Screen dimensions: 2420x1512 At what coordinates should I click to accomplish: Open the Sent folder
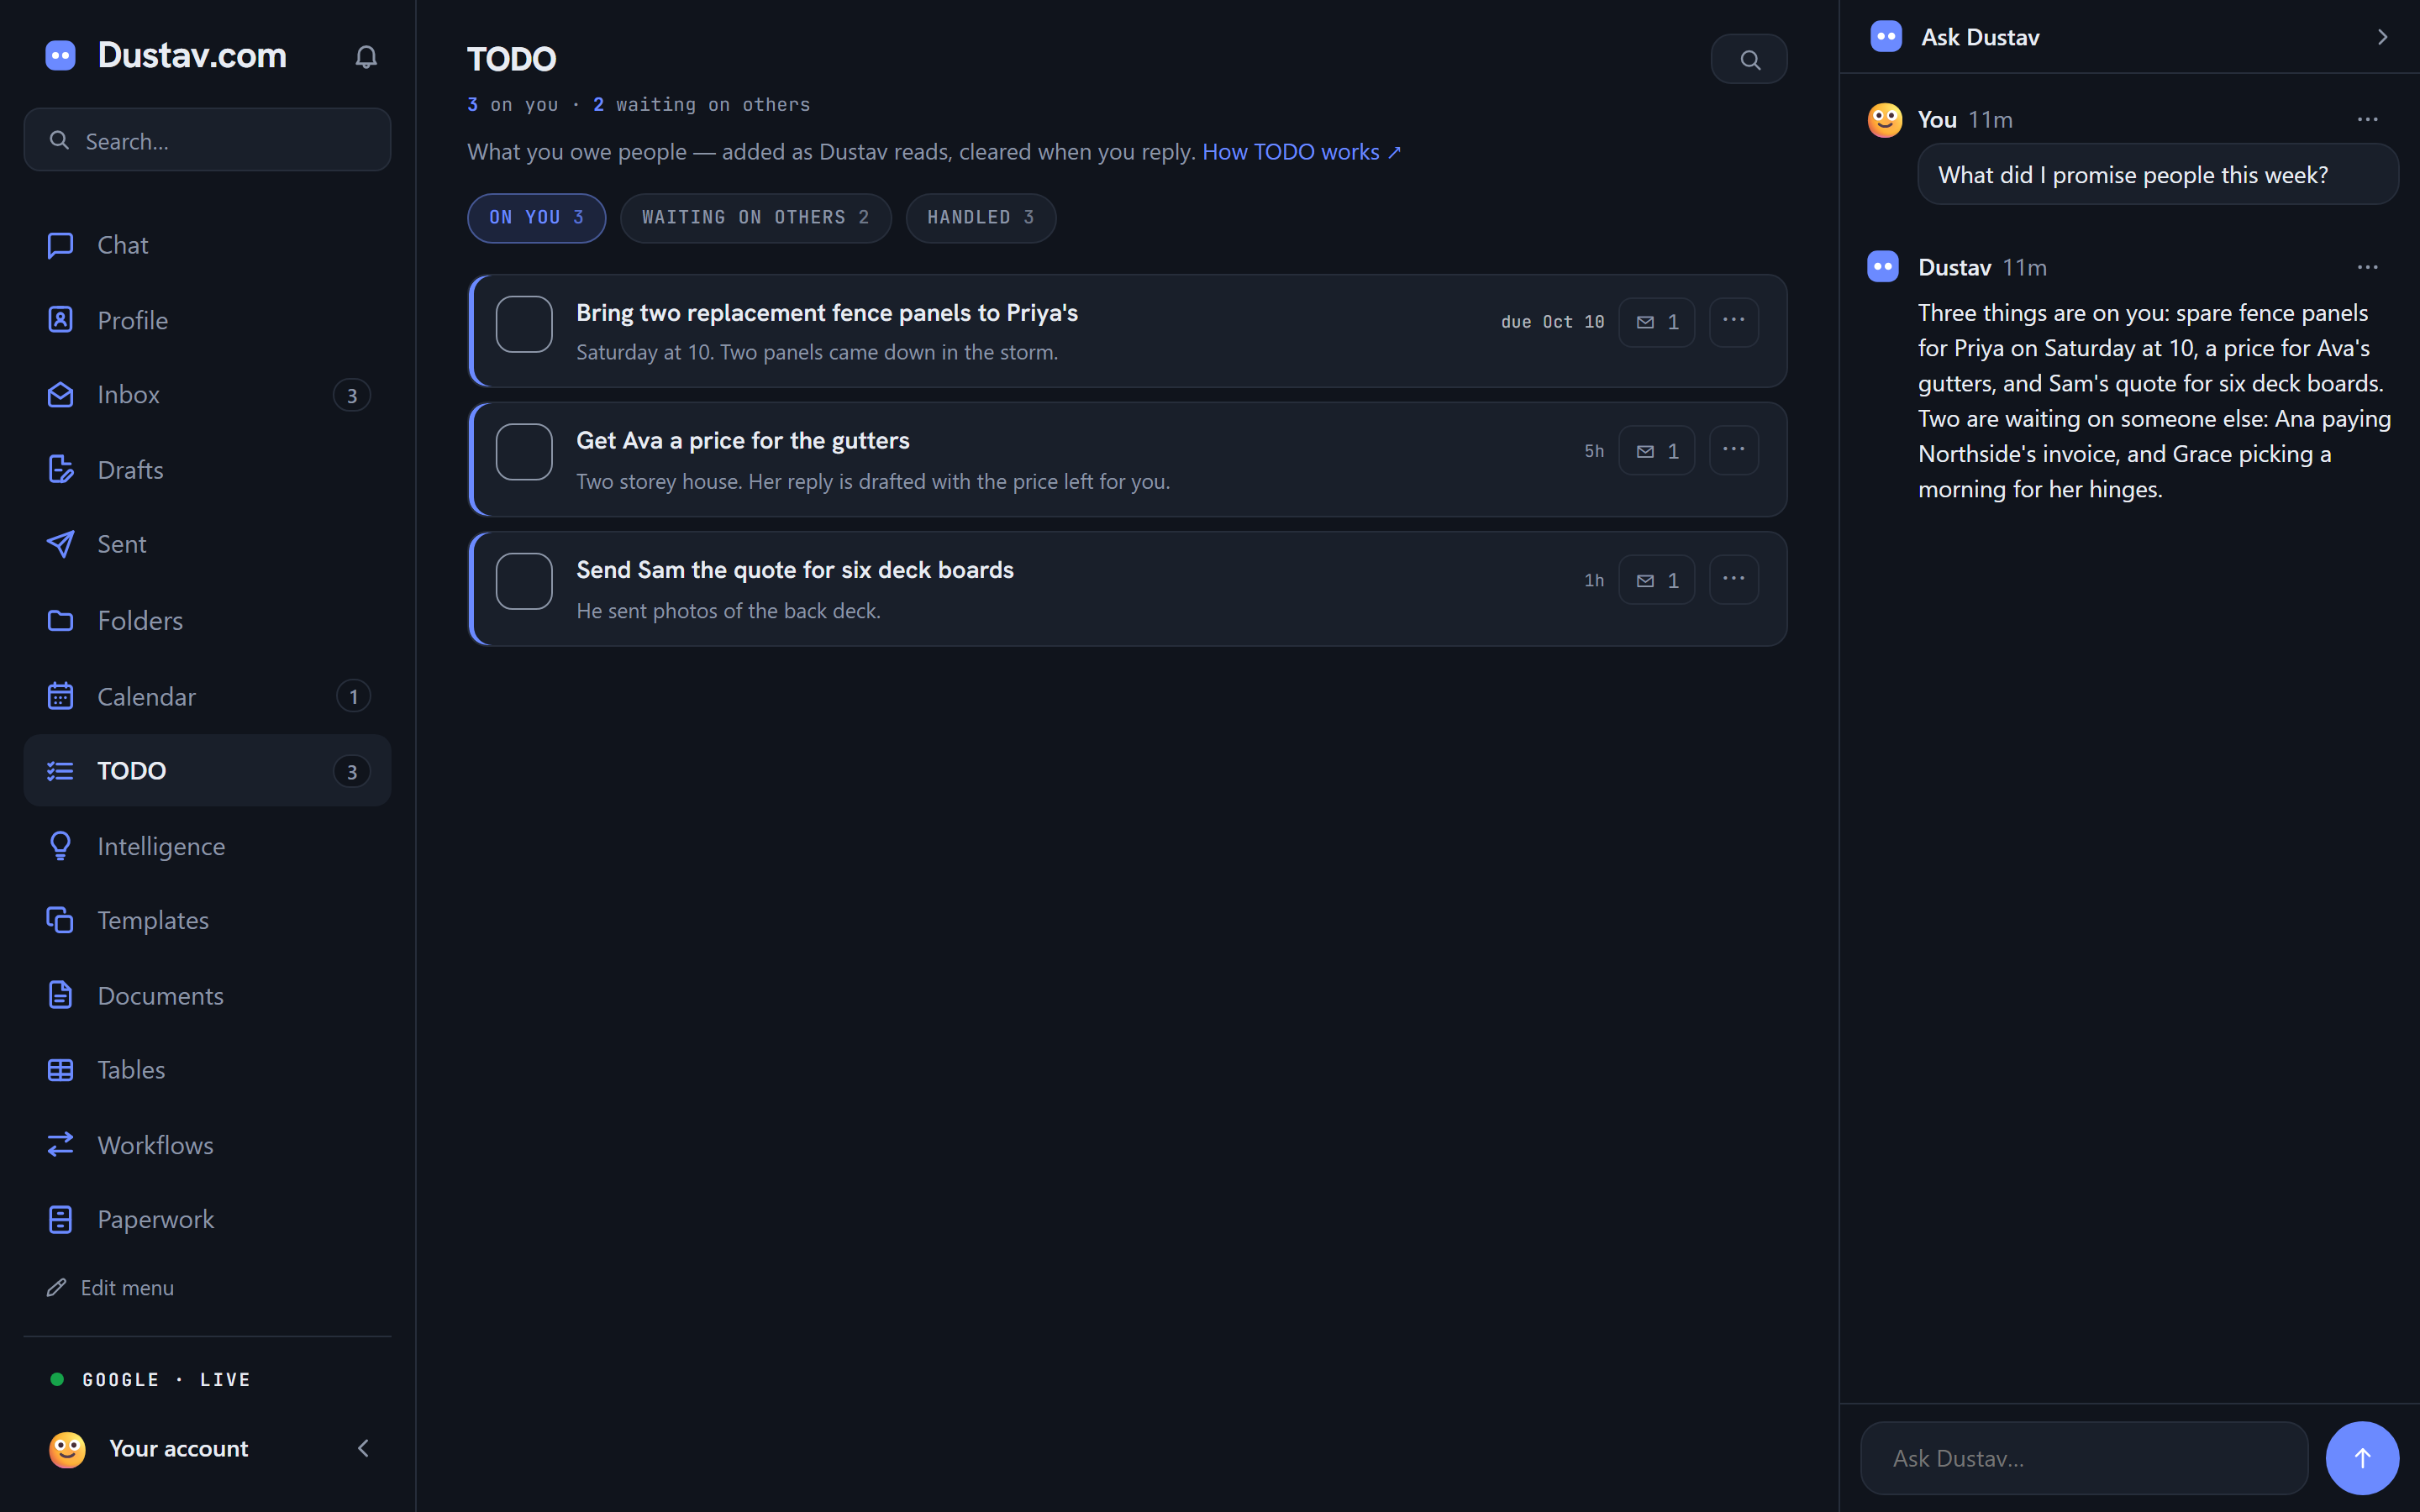pyautogui.click(x=207, y=544)
